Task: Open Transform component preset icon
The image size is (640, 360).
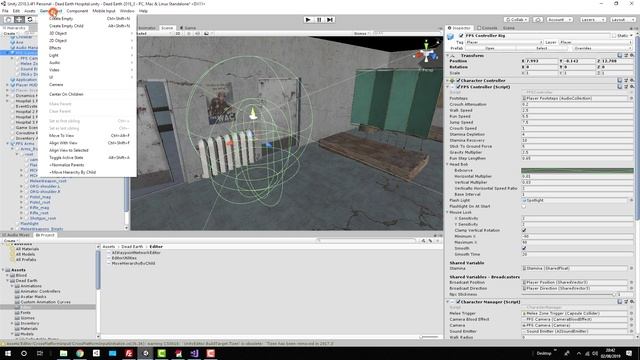Action: point(626,55)
